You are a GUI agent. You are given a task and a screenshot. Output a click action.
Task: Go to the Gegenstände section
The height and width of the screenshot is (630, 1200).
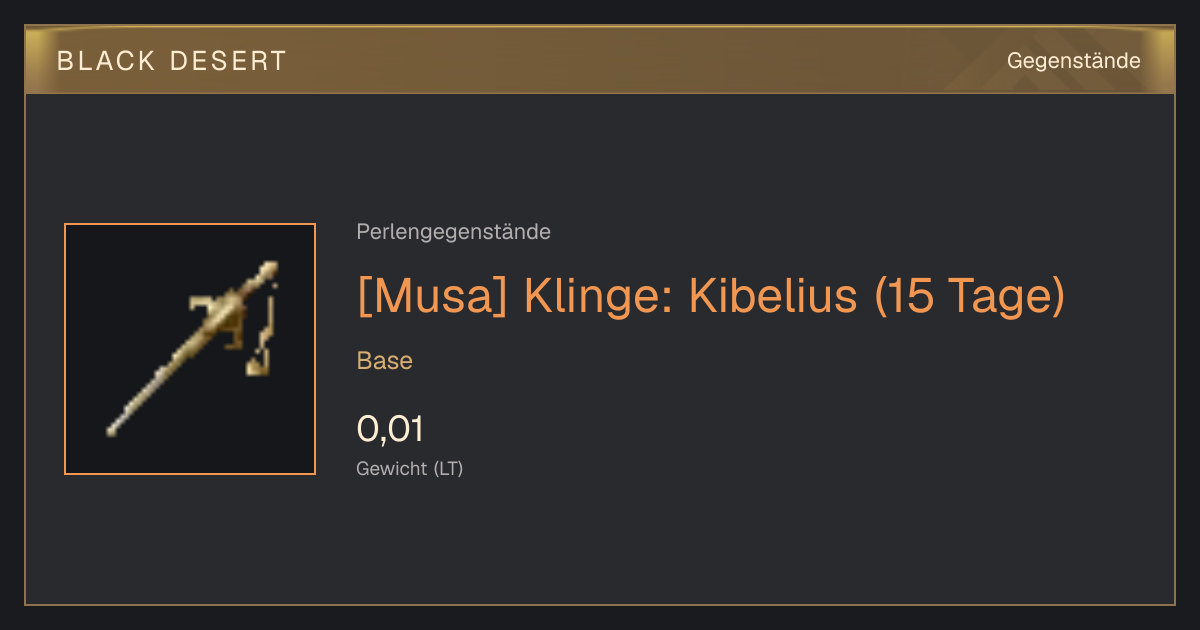point(1073,61)
